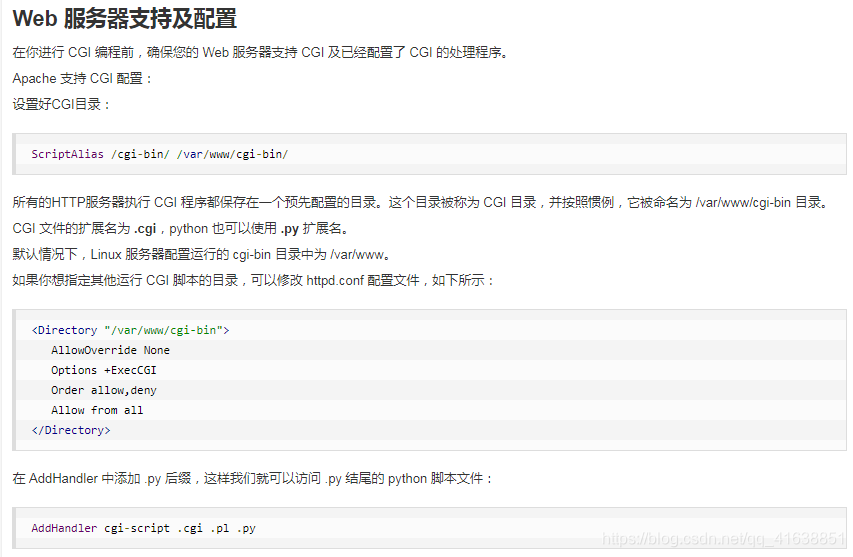
Task: Click the code line '<Directory "/var/www/cgi-bin">'
Action: pos(131,330)
